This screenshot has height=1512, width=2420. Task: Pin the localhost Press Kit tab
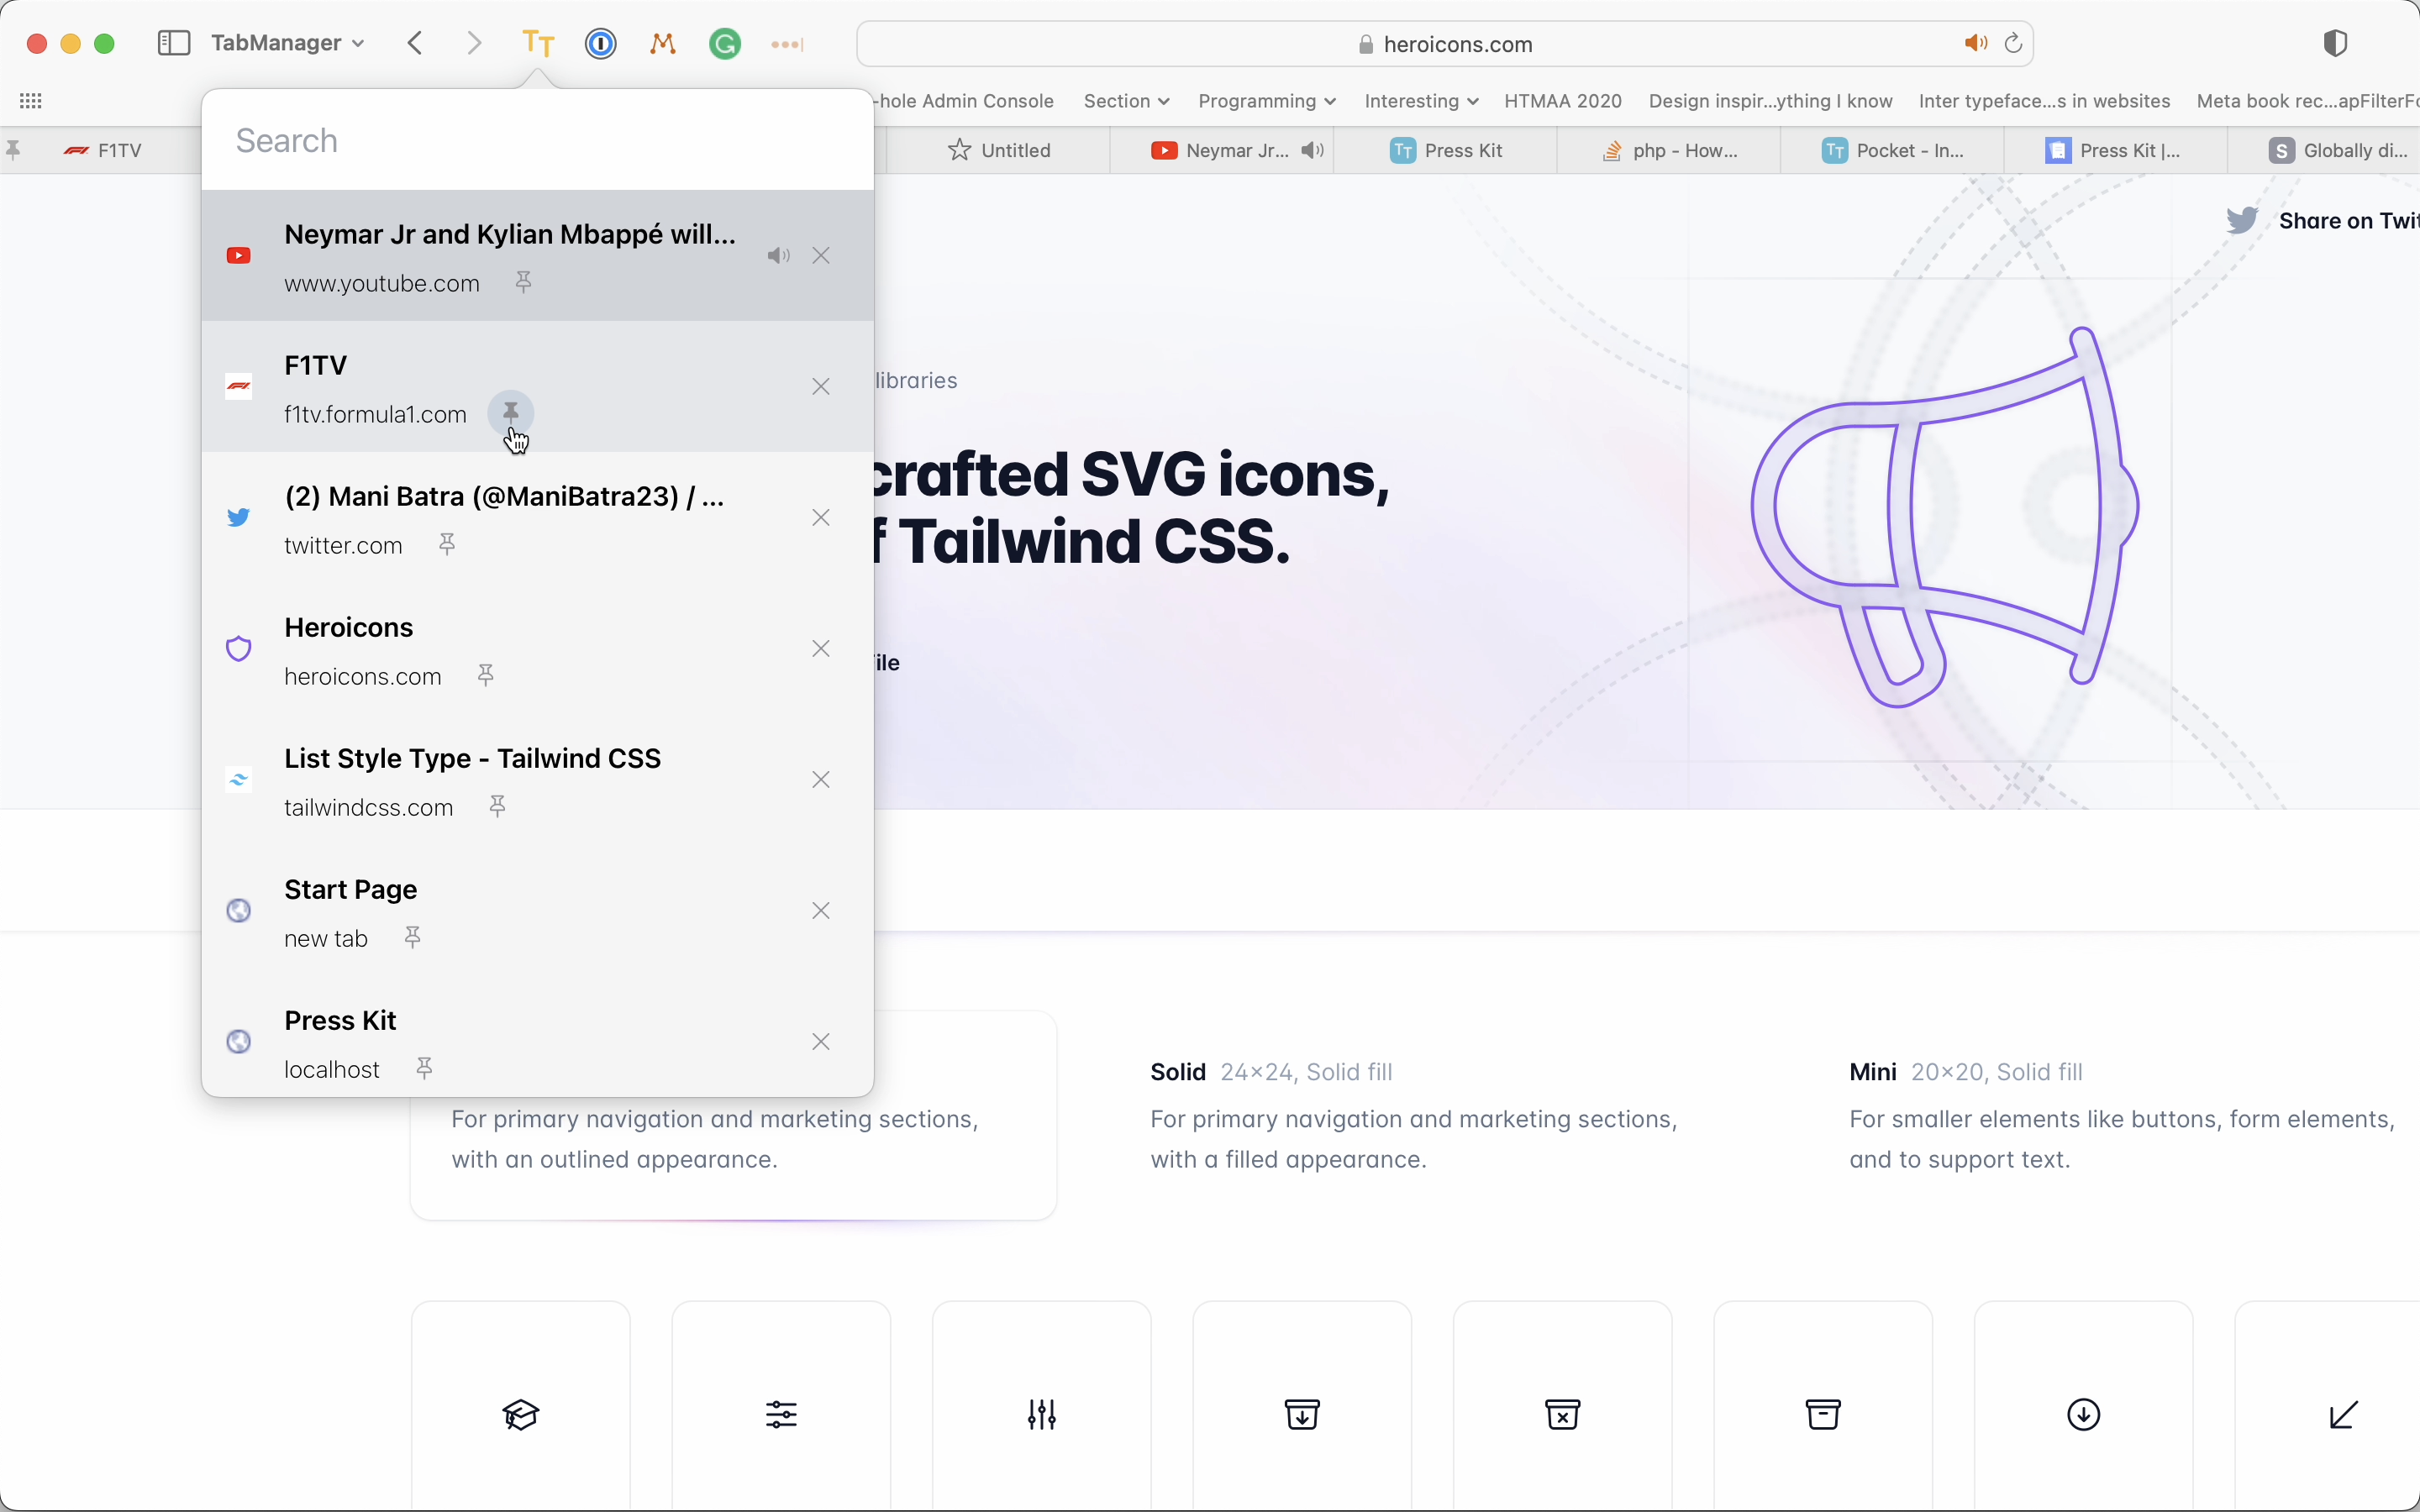point(424,1068)
